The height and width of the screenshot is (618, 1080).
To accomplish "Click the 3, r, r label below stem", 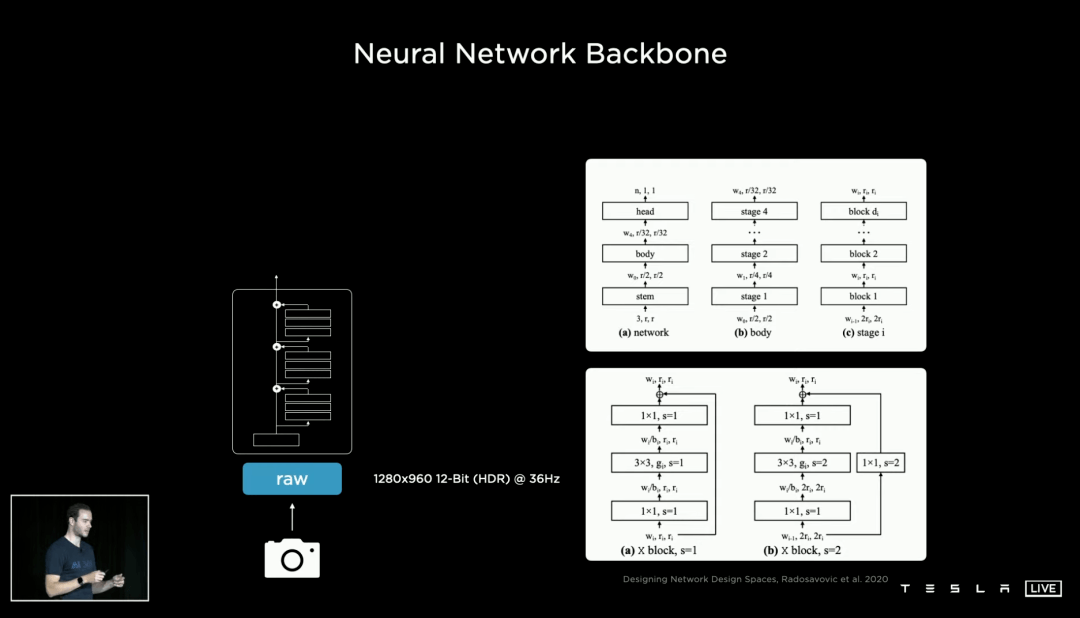I will (x=645, y=318).
